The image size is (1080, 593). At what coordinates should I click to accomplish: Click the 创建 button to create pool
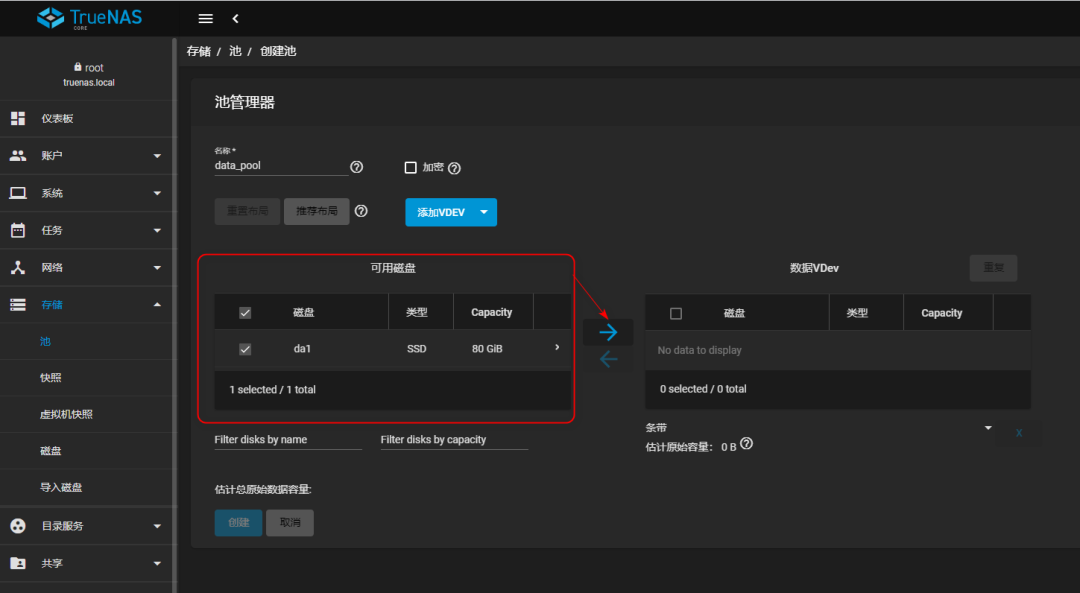238,522
